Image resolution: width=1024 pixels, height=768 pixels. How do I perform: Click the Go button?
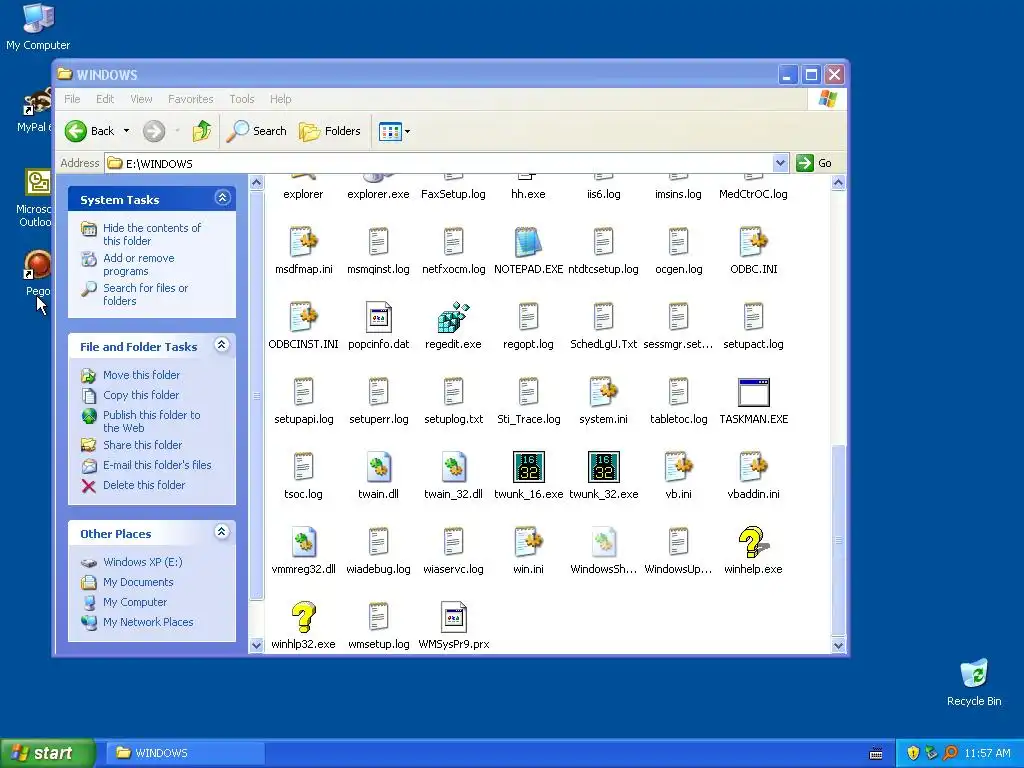pos(814,163)
